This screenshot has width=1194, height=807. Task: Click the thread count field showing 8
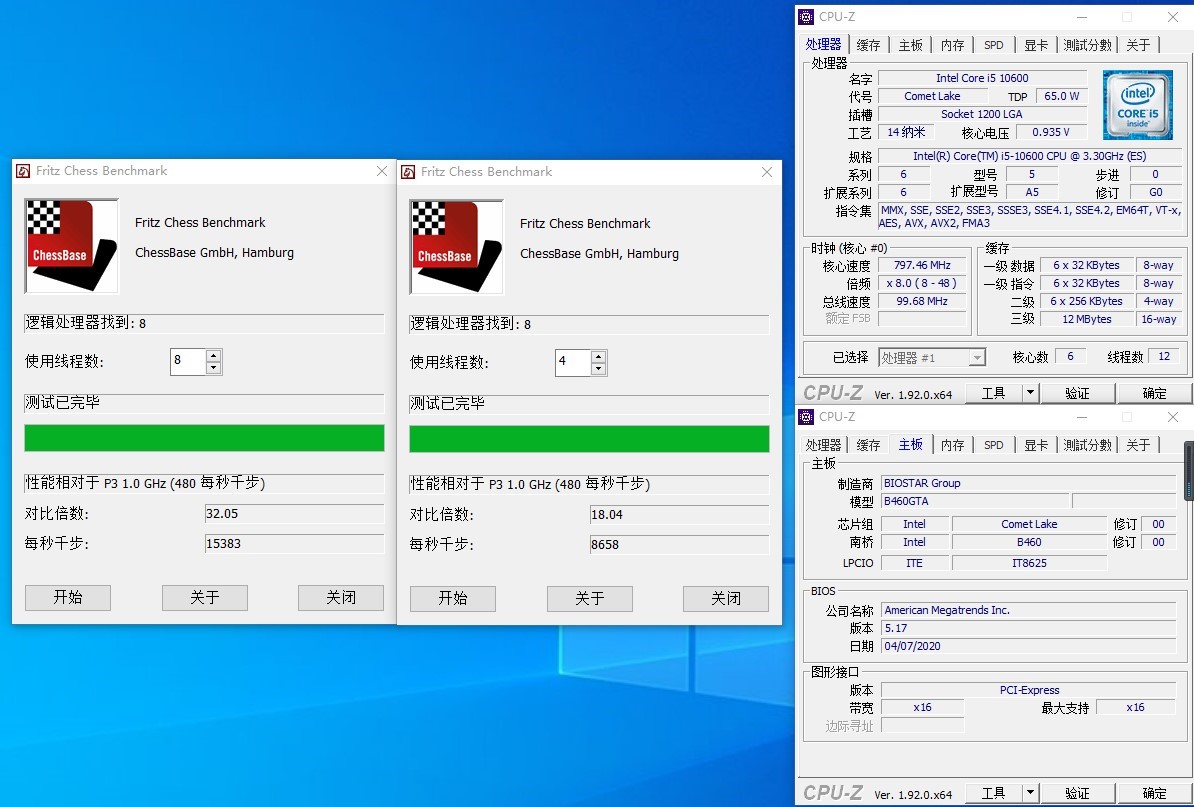point(188,362)
